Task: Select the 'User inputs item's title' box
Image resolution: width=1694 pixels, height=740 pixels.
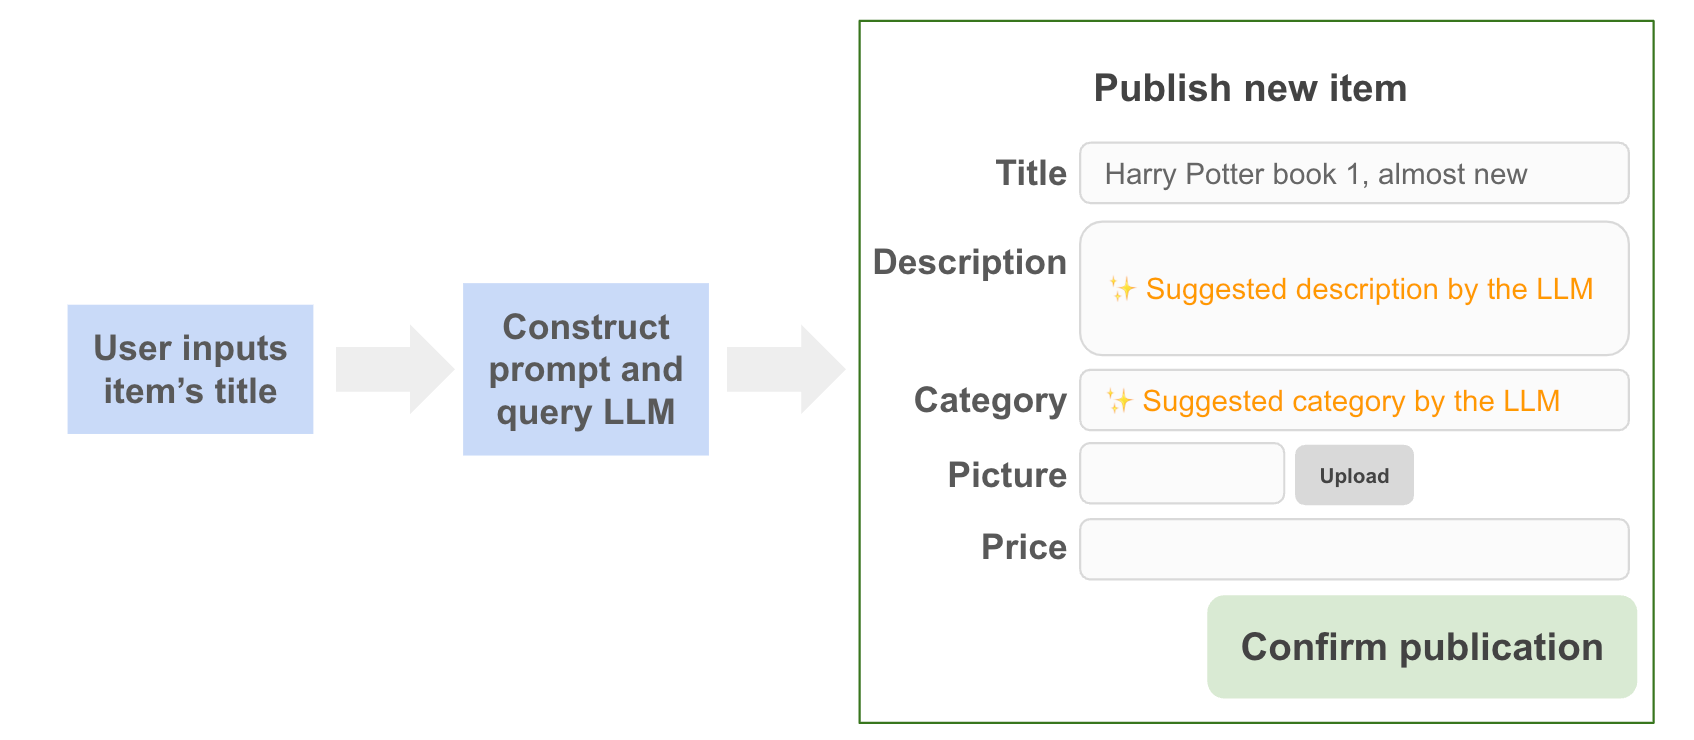Action: (x=190, y=369)
